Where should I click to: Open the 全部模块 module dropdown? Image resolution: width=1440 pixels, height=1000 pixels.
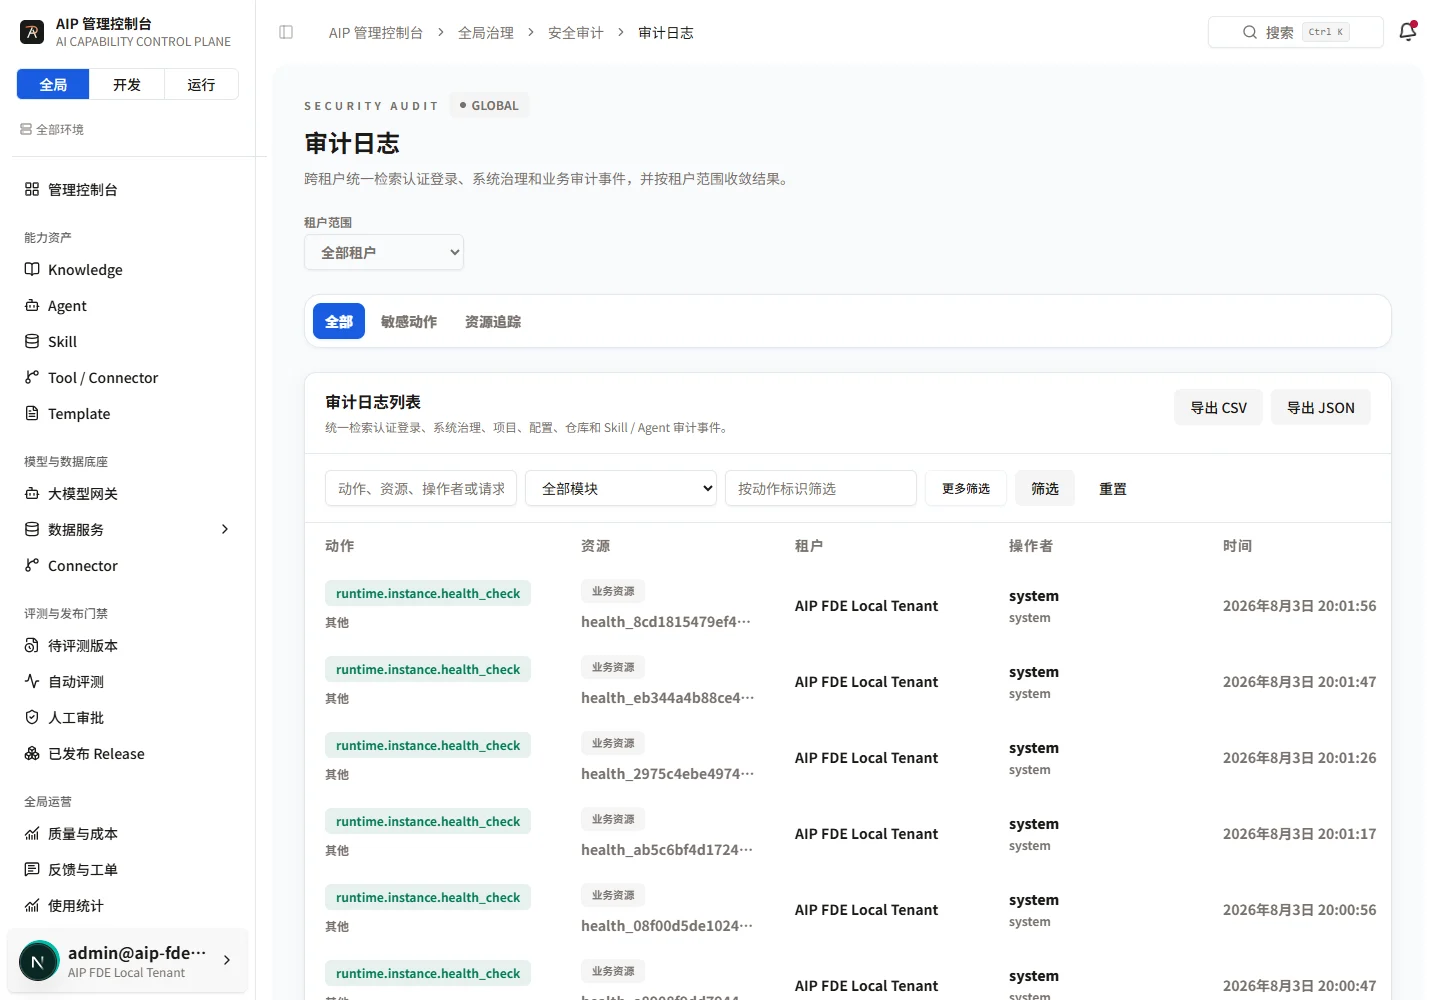621,488
